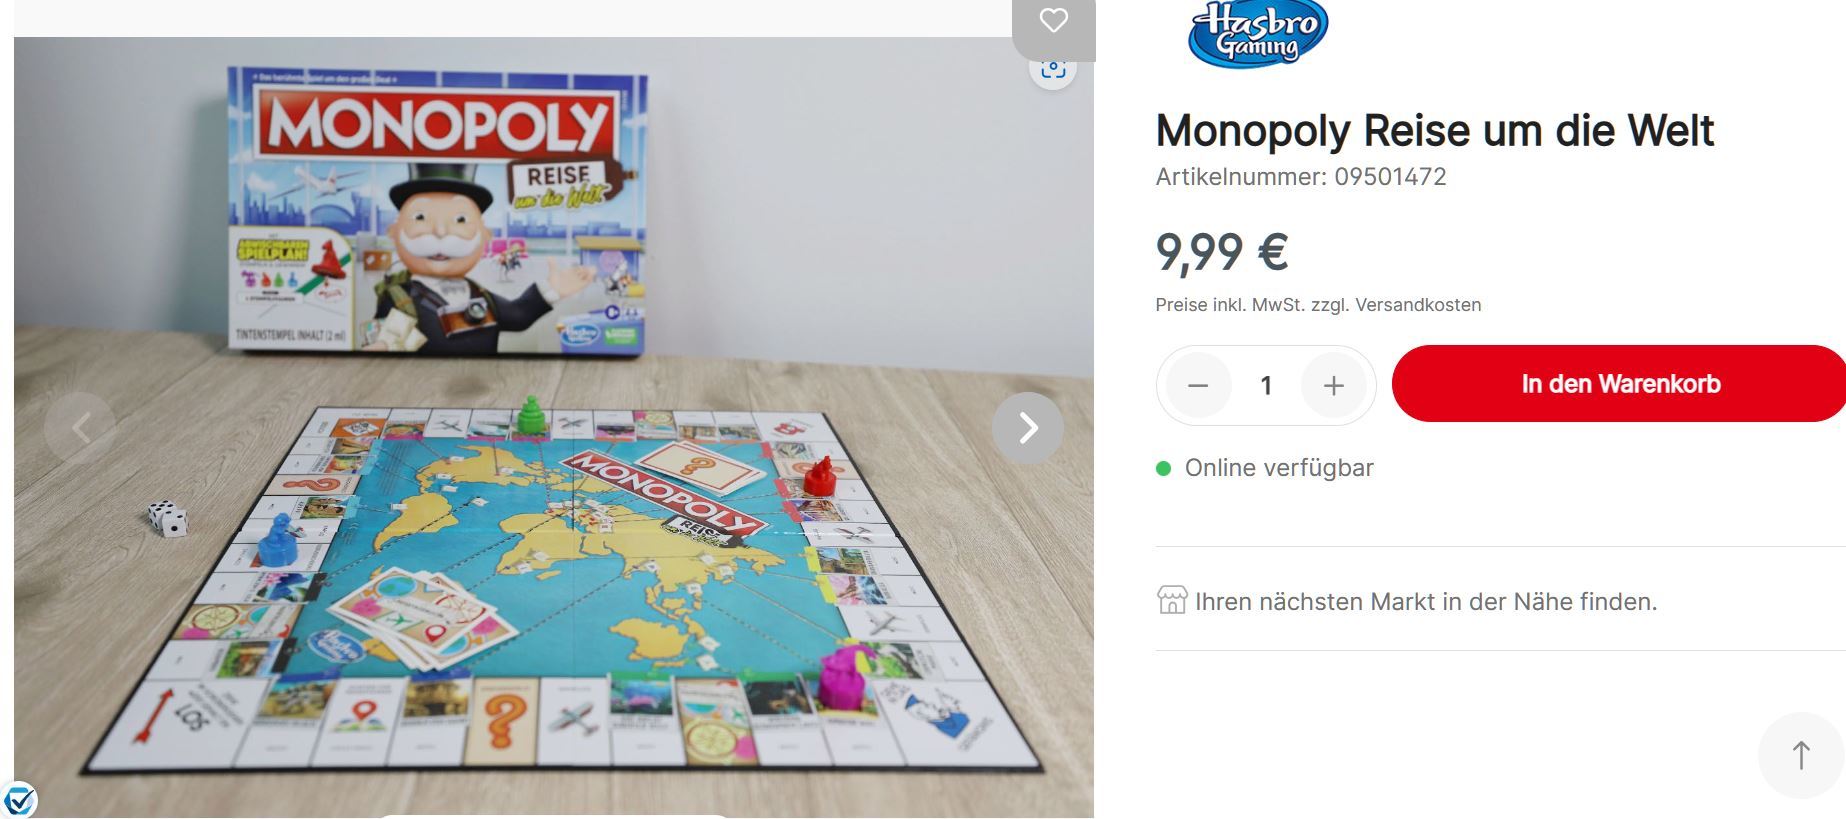The image size is (1846, 819).
Task: Click the Monopoly box in product photo
Action: tap(437, 211)
